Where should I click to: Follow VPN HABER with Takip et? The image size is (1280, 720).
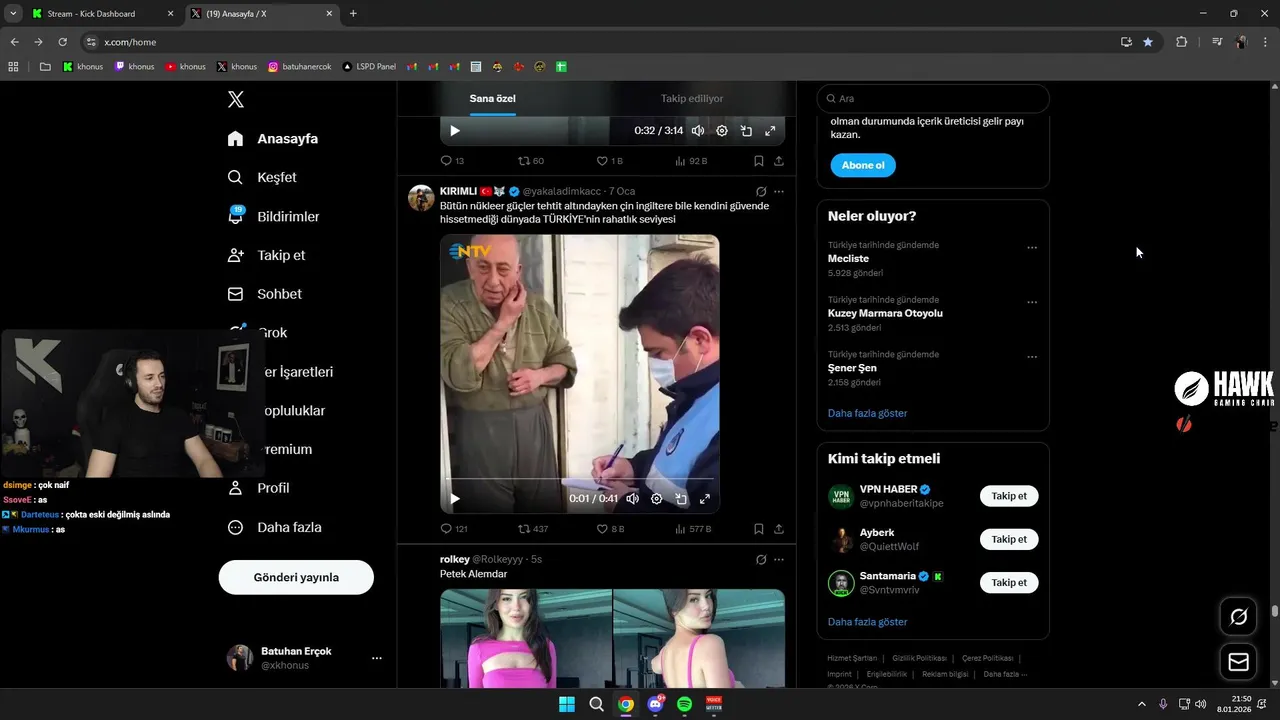[x=1009, y=496]
